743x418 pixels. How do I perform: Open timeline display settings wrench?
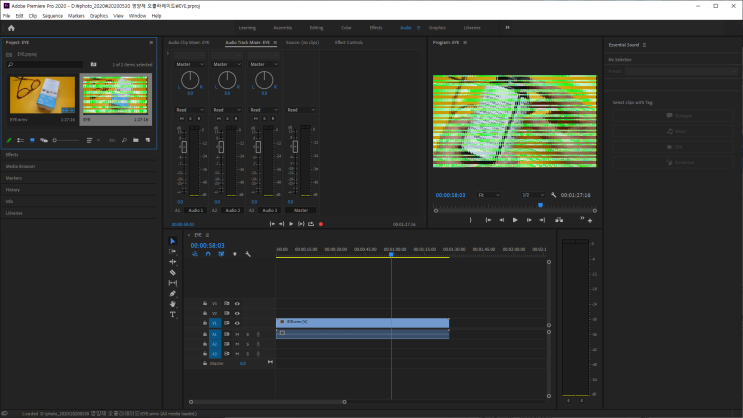coord(248,254)
